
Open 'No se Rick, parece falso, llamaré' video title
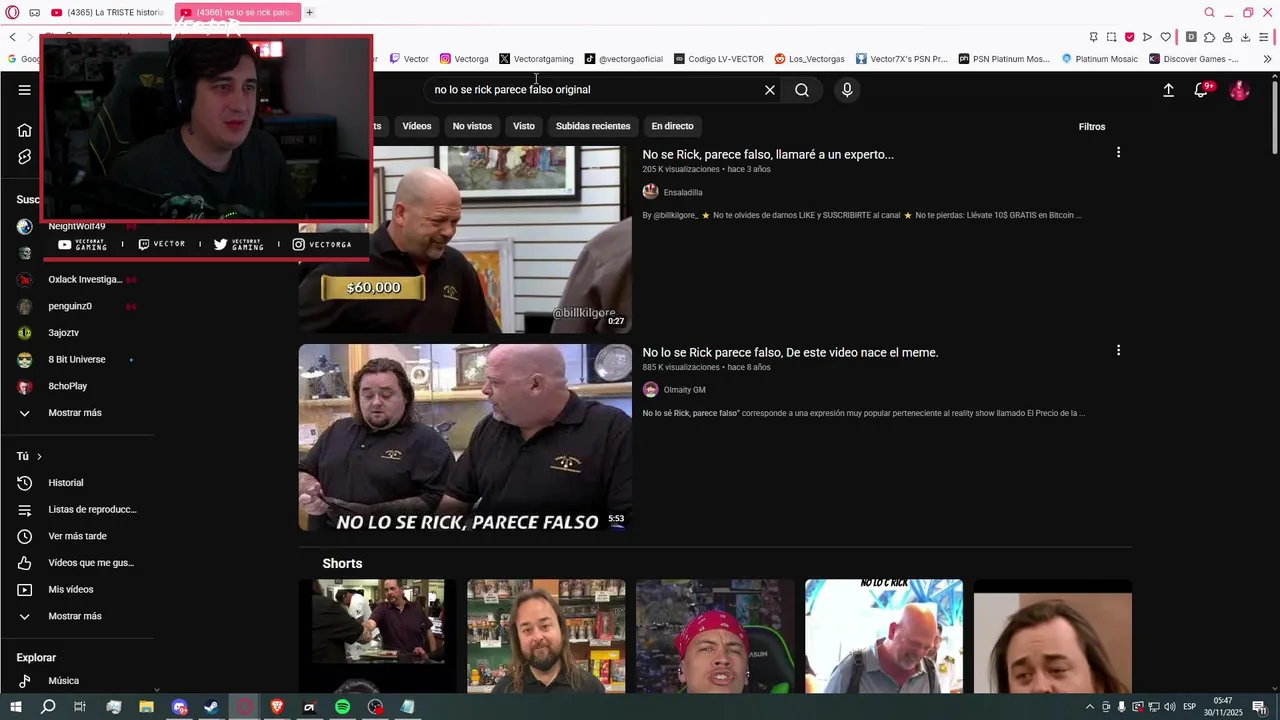coord(768,155)
